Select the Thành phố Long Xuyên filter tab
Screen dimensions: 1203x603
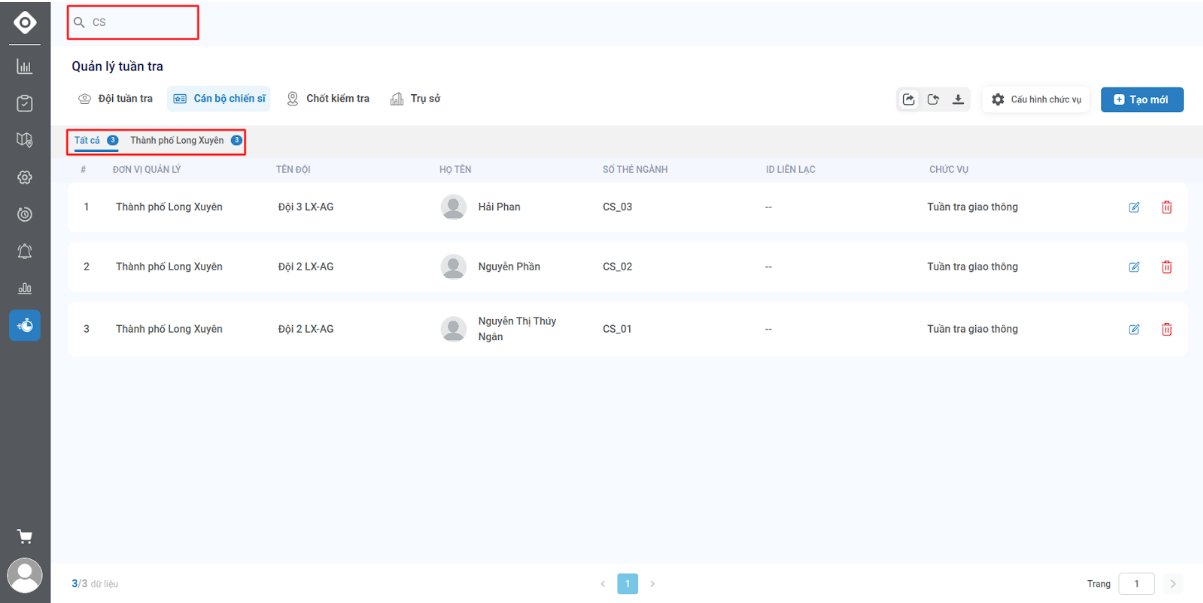coord(186,140)
